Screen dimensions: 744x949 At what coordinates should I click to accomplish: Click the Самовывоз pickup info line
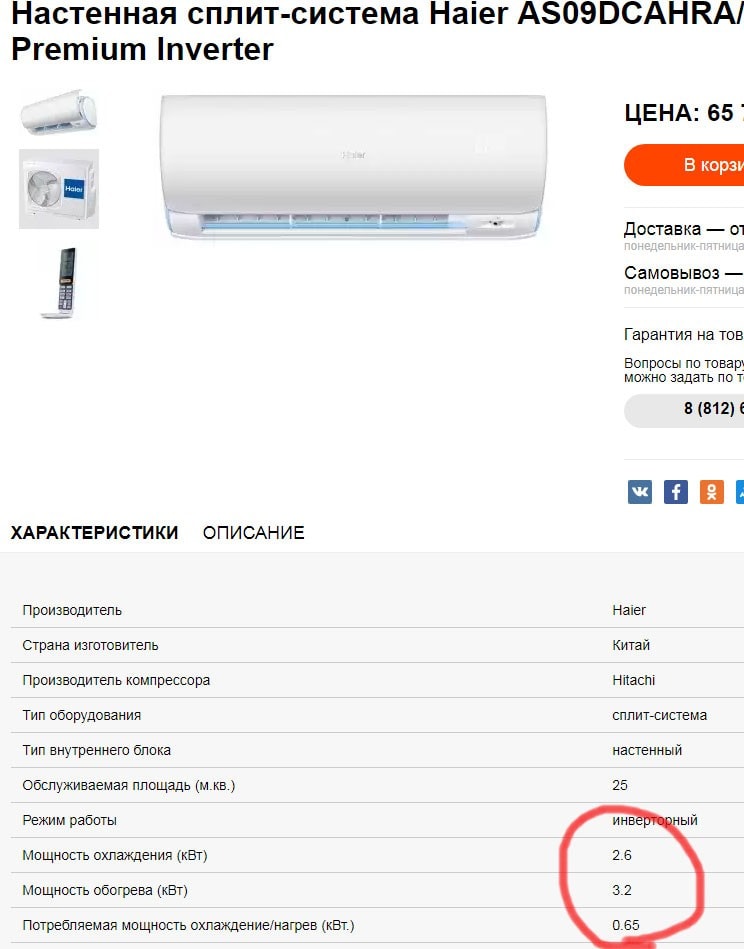coord(684,273)
